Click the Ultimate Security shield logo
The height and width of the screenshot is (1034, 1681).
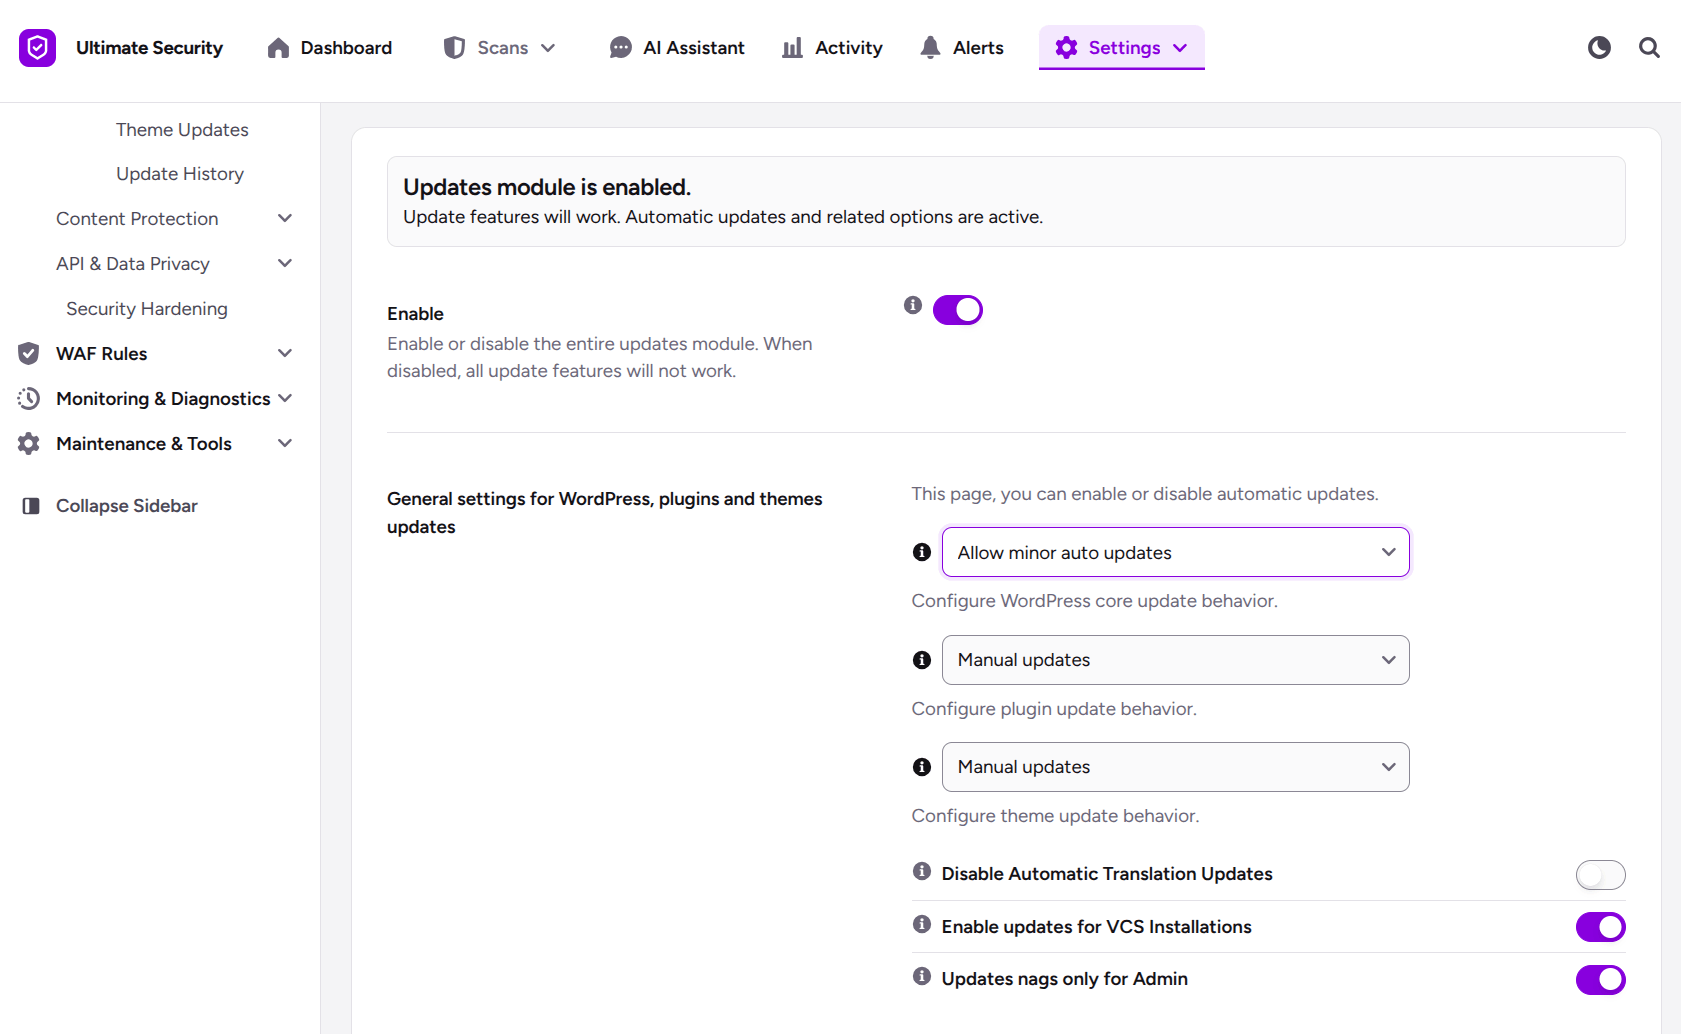[37, 47]
